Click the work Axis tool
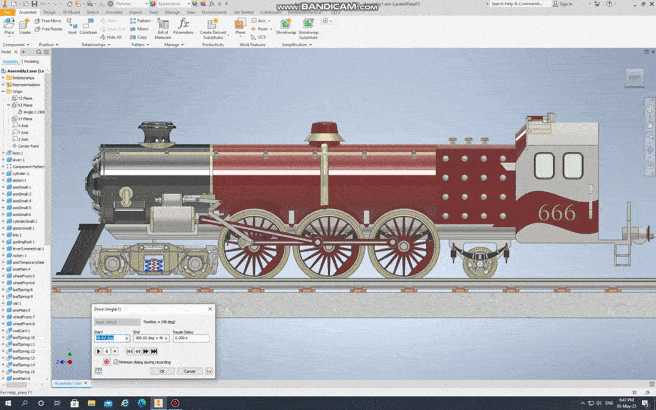The height and width of the screenshot is (410, 656). click(259, 20)
